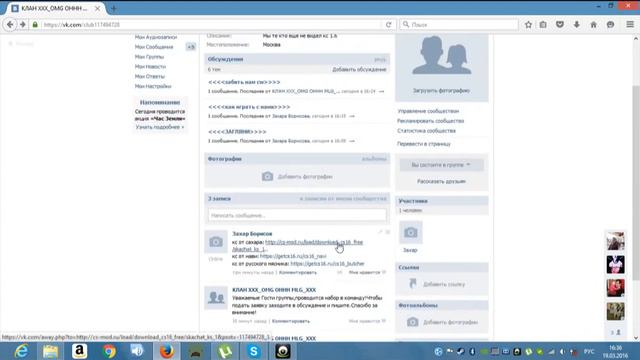
Task: Open Мои Группы in the left menu
Action: [149, 57]
